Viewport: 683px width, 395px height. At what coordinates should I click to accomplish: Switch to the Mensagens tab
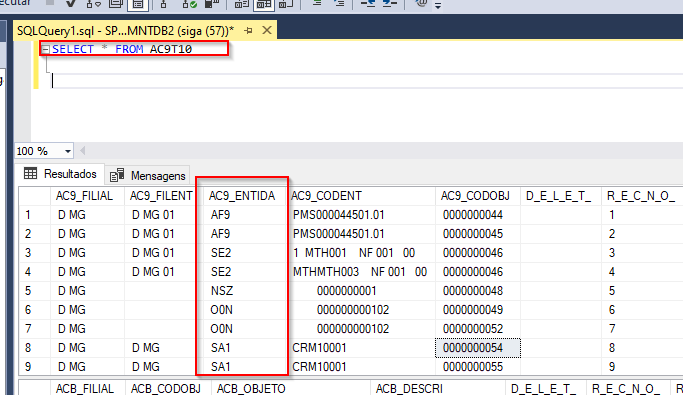tap(148, 176)
